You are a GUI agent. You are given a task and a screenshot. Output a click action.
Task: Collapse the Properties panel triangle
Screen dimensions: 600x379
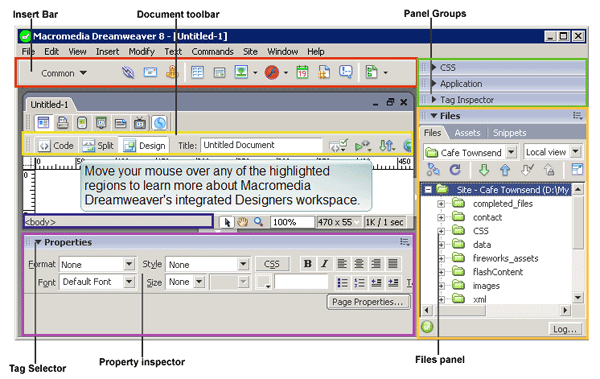click(x=38, y=242)
